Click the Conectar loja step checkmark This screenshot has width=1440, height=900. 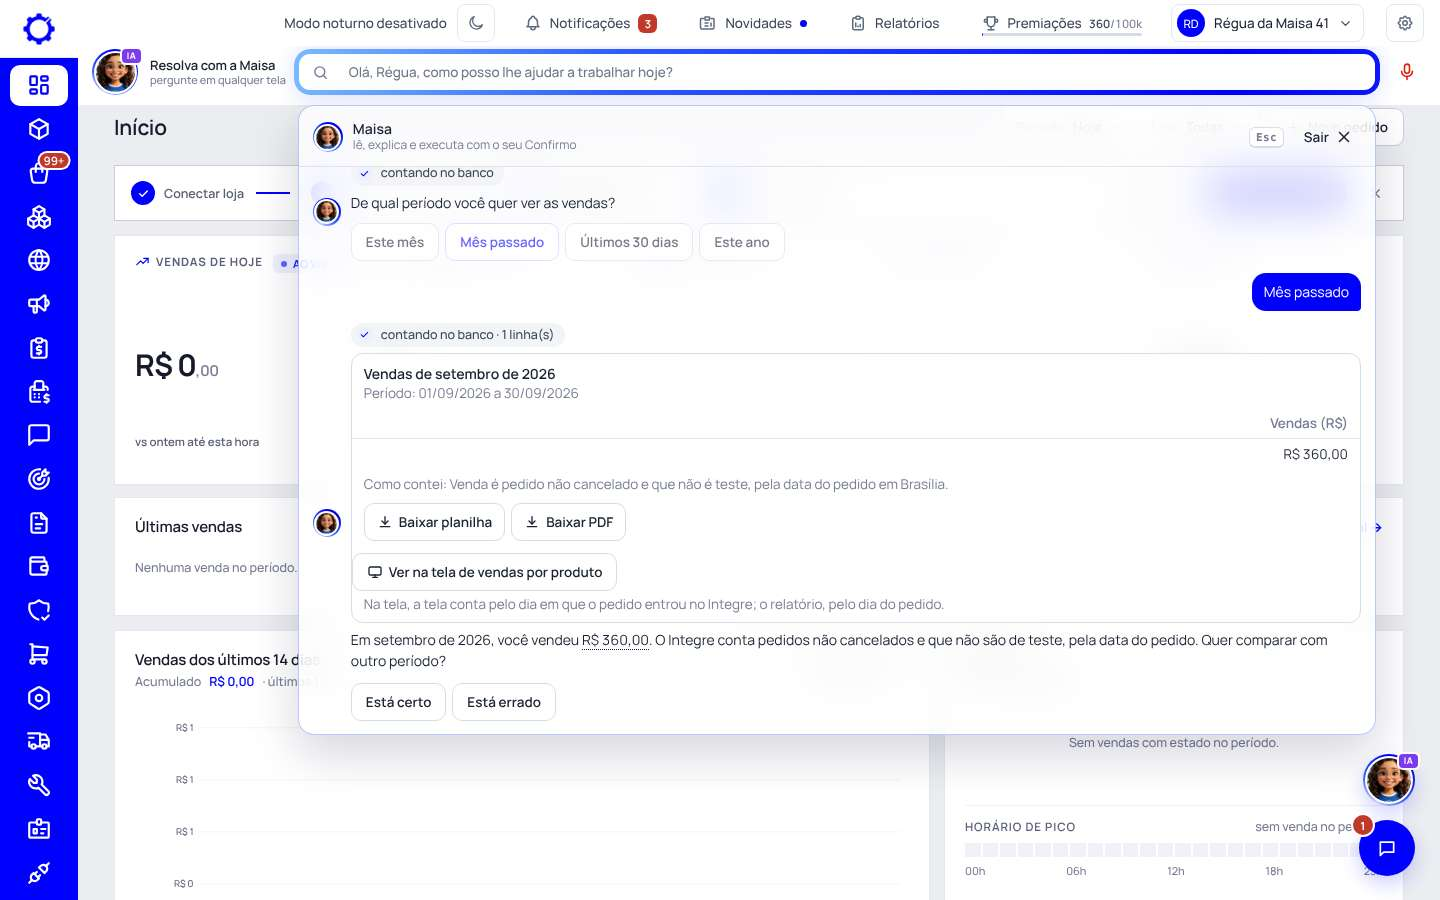(143, 193)
